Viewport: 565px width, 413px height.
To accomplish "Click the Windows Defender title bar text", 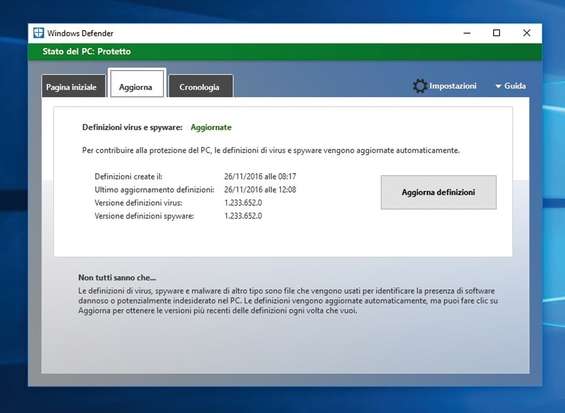I will [x=80, y=33].
